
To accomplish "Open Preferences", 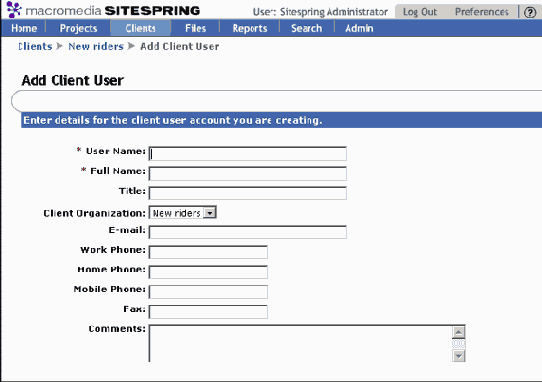I will point(482,12).
